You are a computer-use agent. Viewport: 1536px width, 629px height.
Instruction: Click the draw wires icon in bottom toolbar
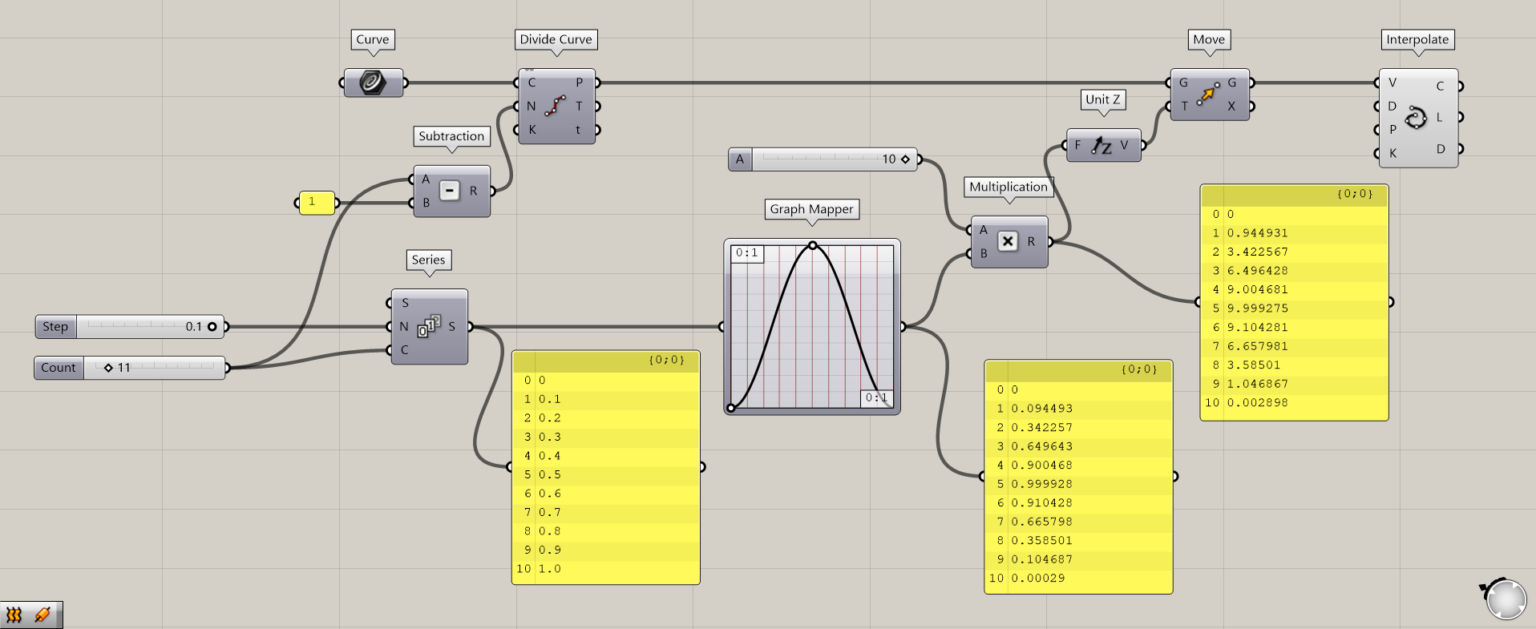(44, 613)
